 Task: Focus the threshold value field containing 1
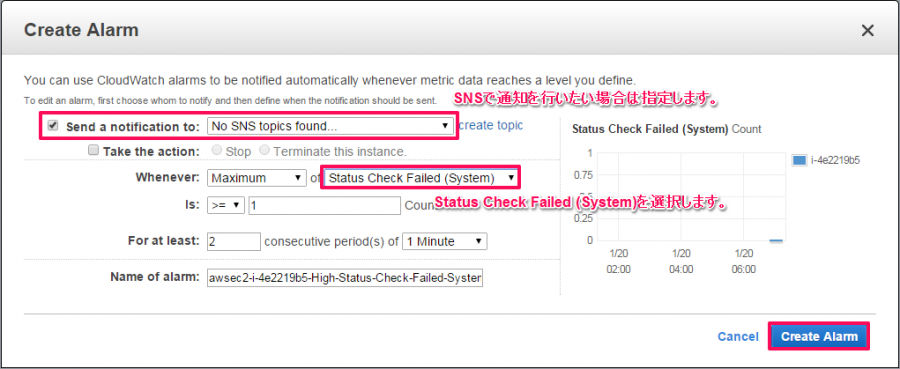coord(324,205)
